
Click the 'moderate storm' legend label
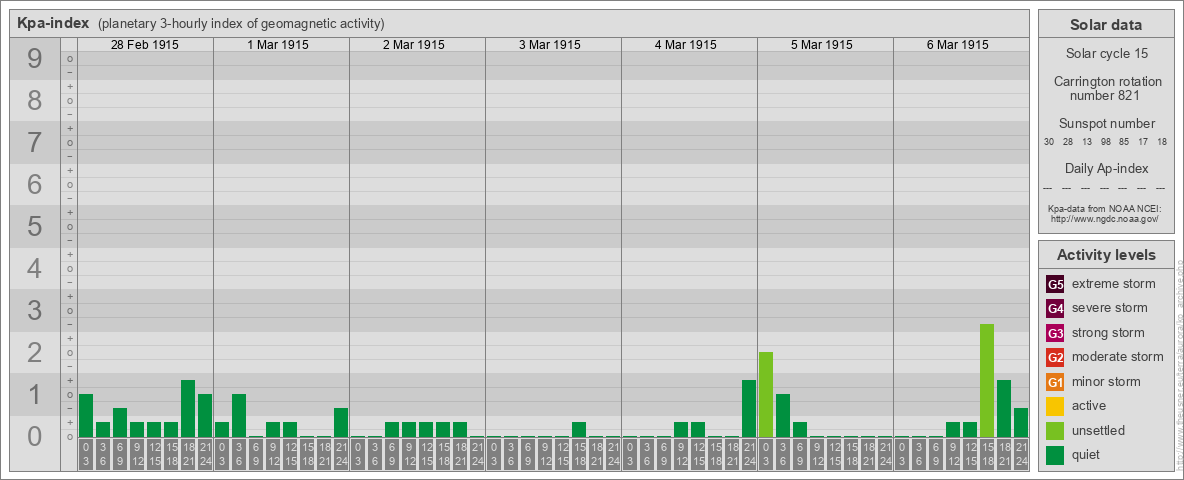(1118, 357)
